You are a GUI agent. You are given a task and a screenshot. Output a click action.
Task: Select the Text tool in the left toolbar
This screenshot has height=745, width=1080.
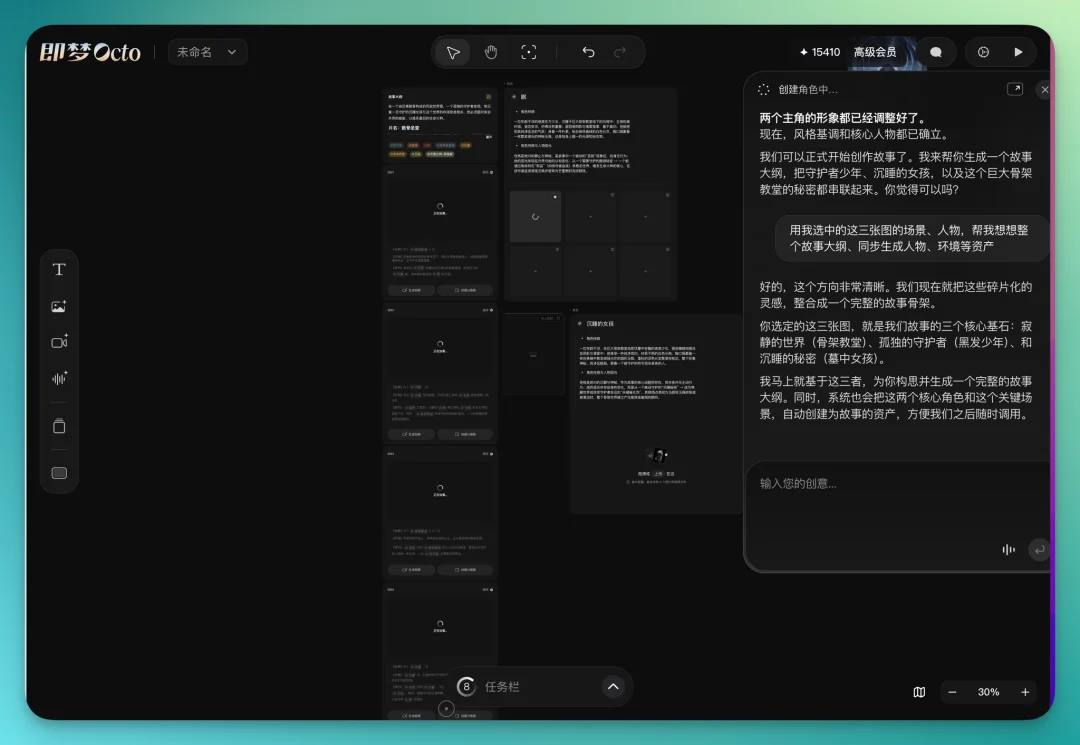(x=59, y=268)
